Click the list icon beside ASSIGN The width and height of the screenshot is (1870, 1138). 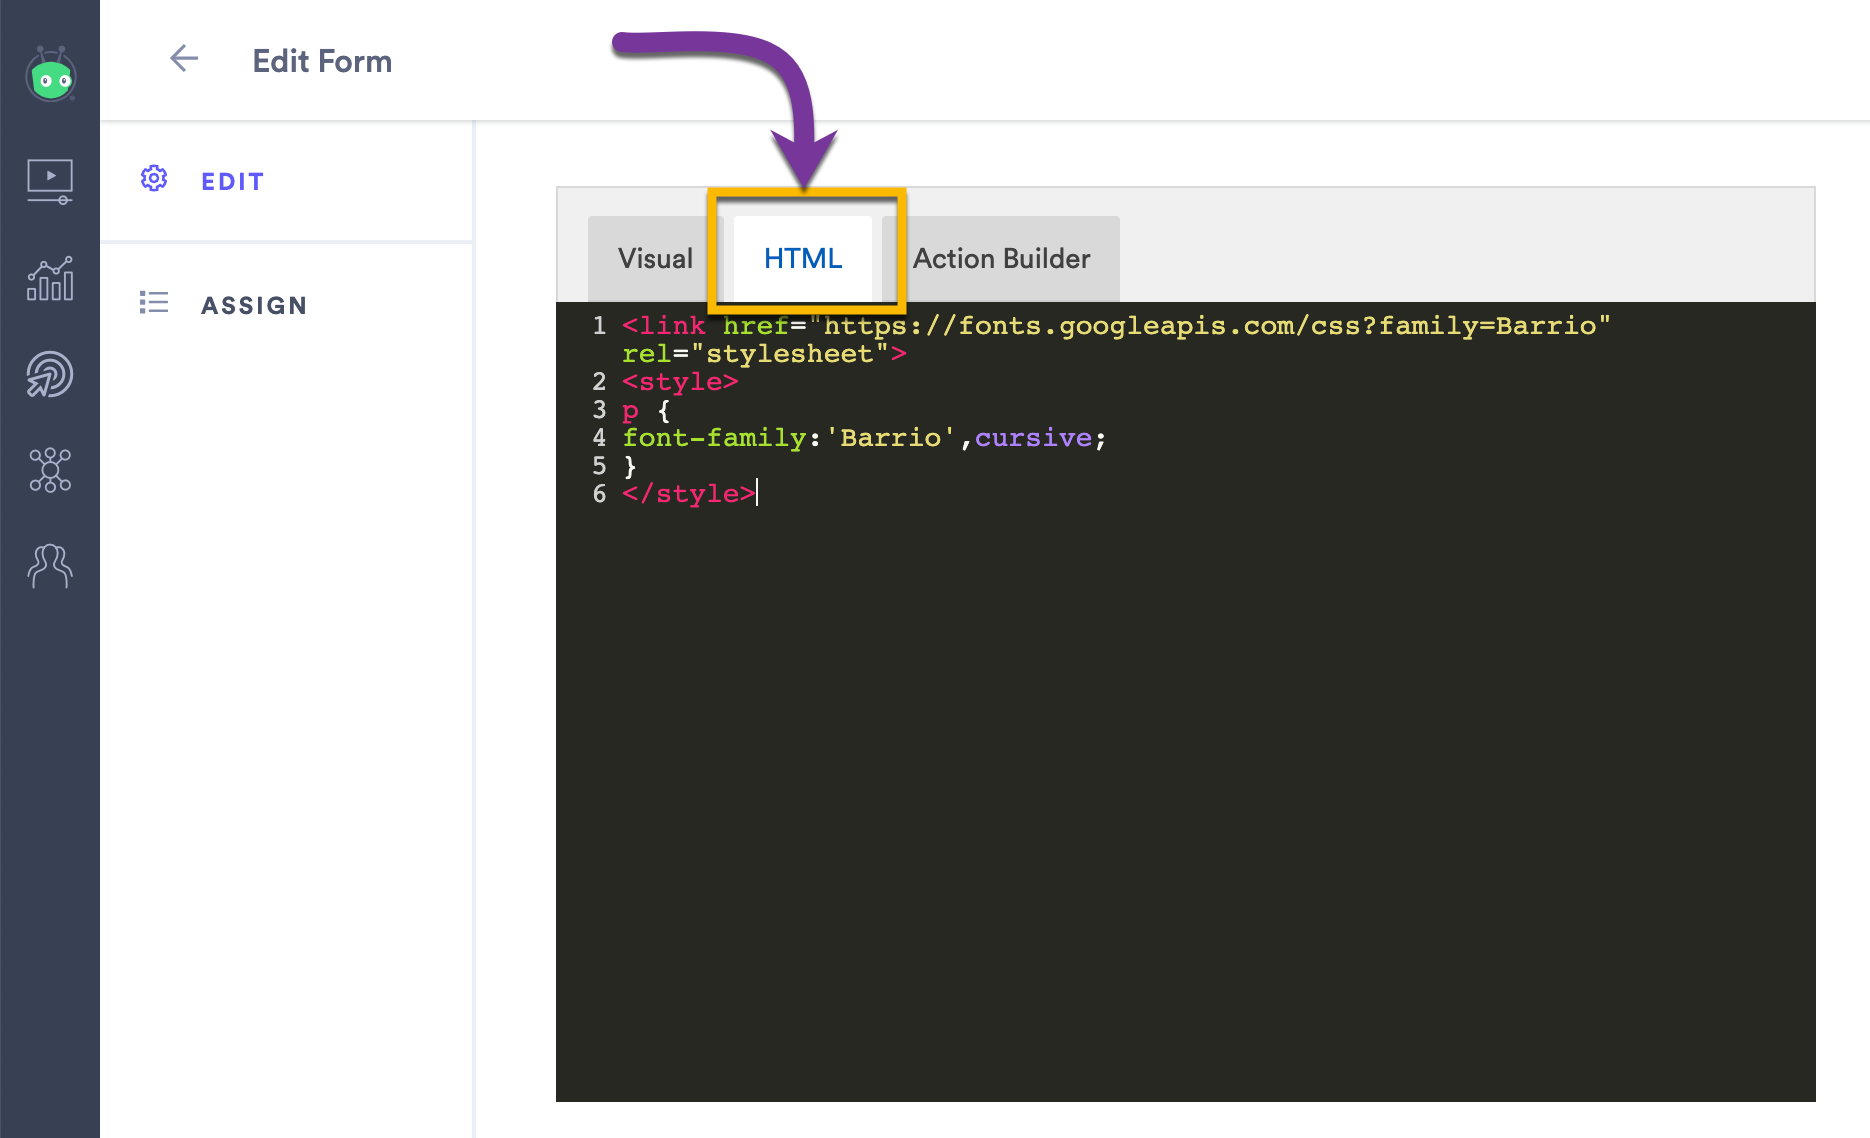[x=154, y=302]
